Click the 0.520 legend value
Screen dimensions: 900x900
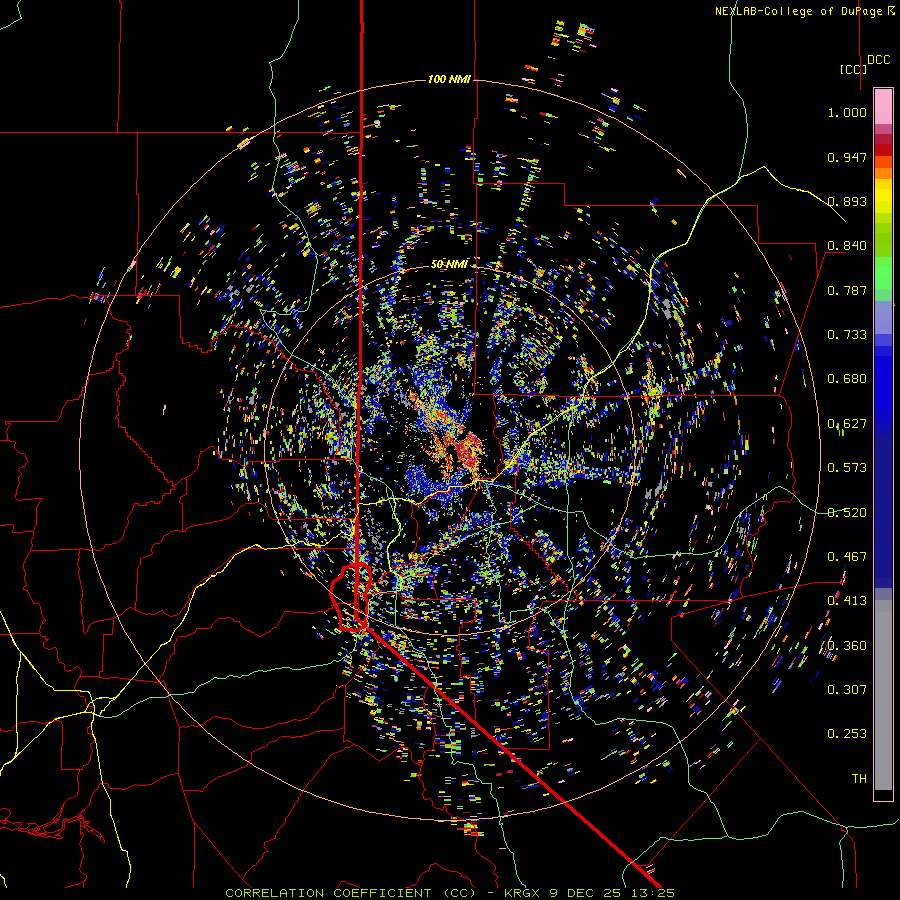(x=847, y=513)
